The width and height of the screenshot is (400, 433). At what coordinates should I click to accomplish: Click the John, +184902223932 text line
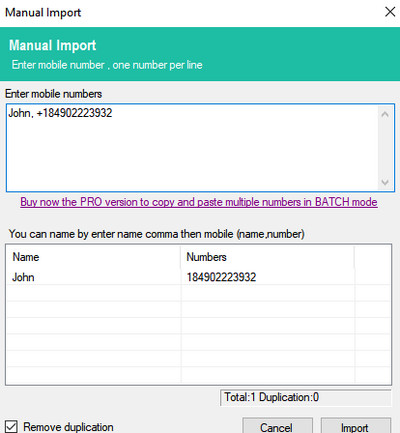(x=60, y=113)
